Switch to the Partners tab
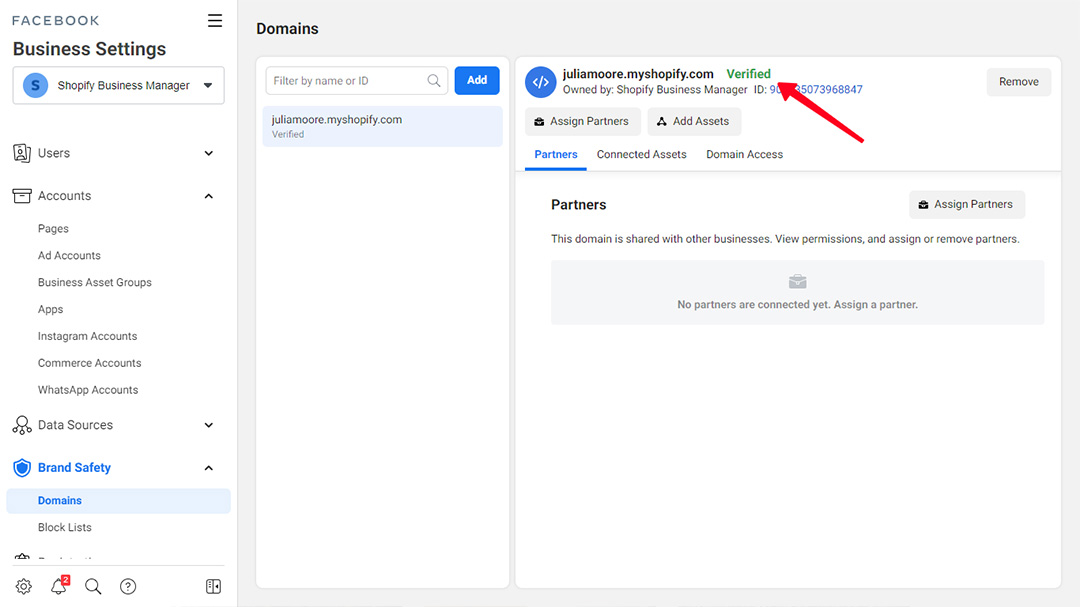 (556, 154)
